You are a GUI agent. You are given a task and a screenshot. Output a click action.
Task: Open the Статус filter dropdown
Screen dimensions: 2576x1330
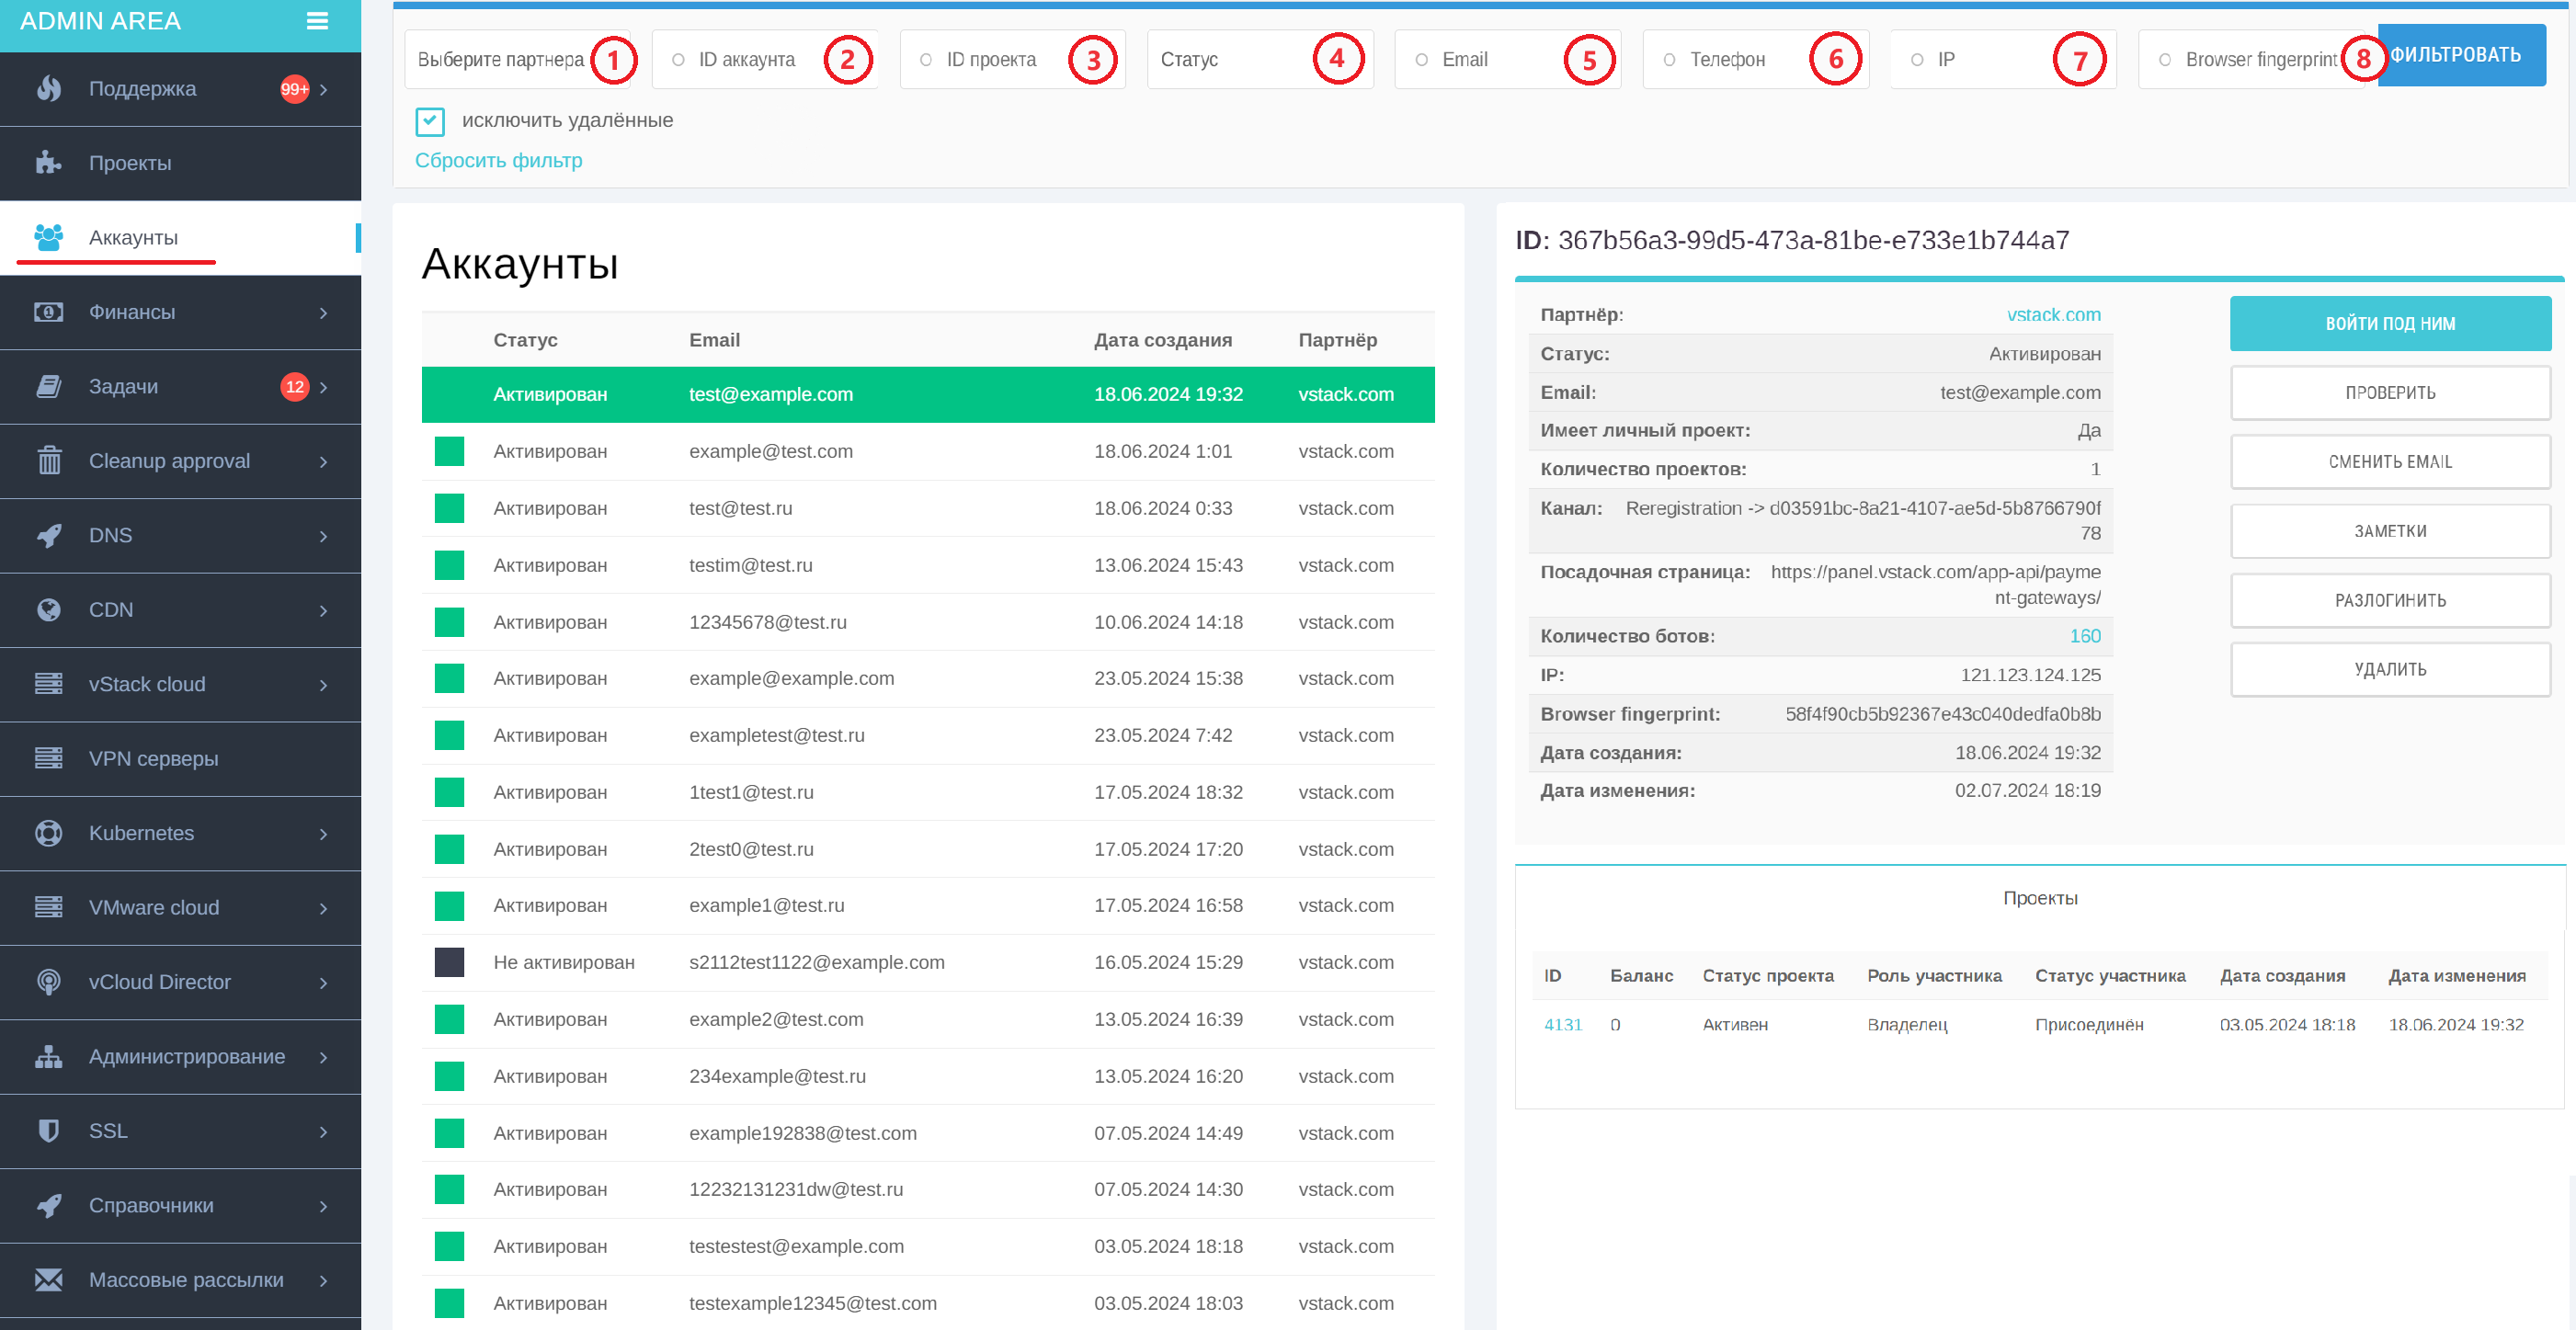click(1260, 60)
